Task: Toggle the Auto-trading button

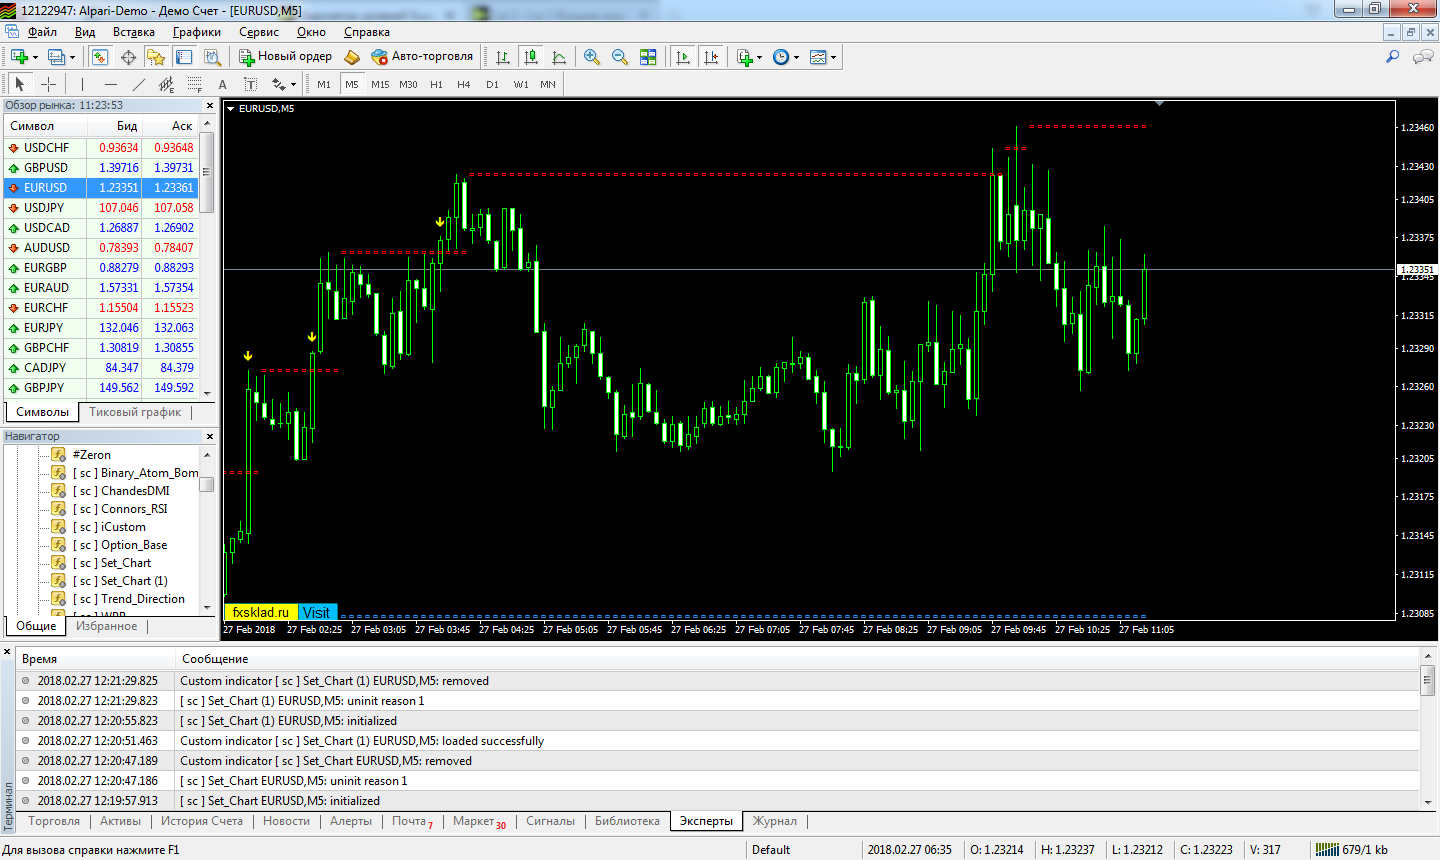Action: (421, 57)
